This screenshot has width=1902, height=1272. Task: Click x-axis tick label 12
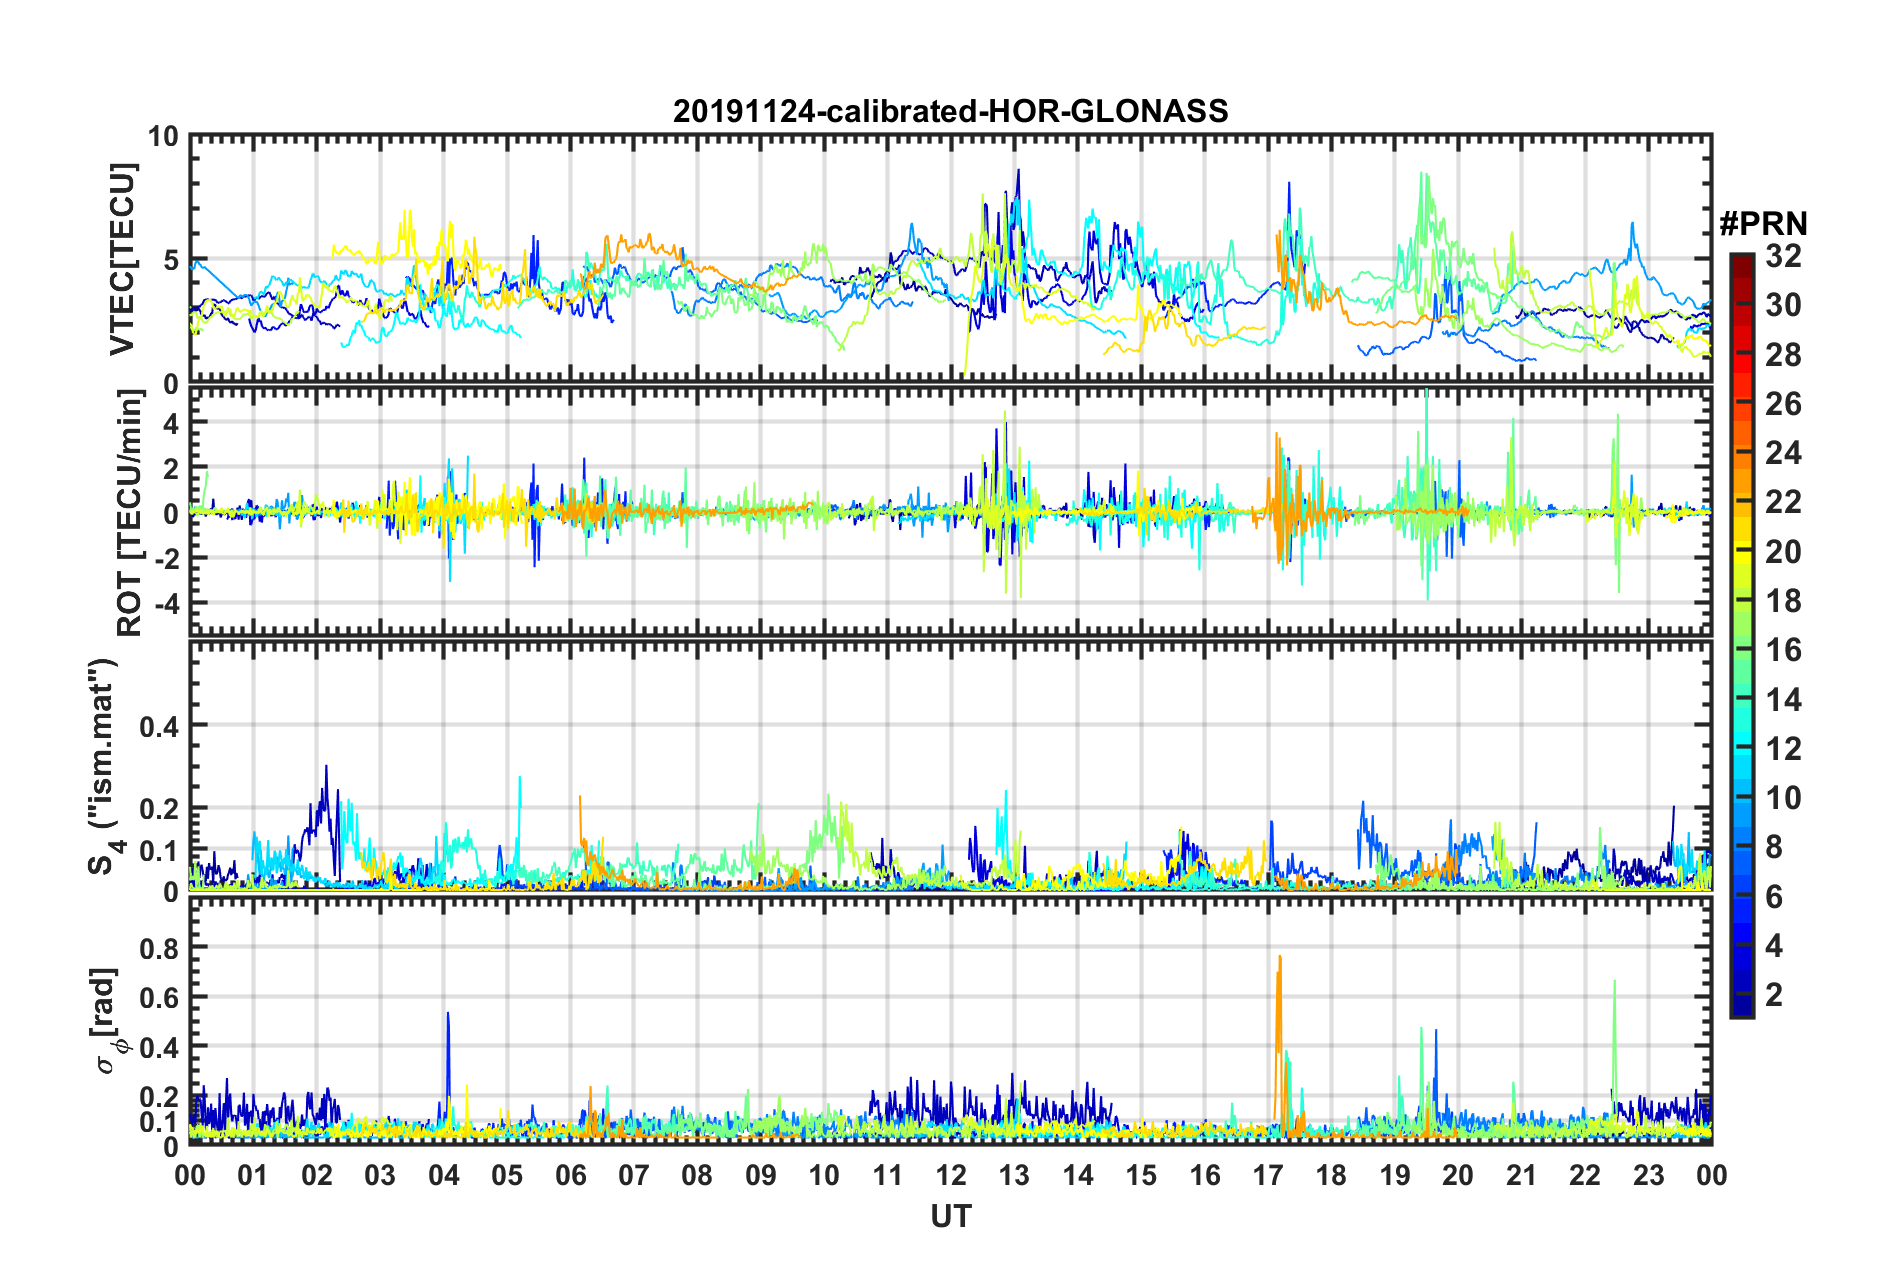click(x=951, y=1175)
